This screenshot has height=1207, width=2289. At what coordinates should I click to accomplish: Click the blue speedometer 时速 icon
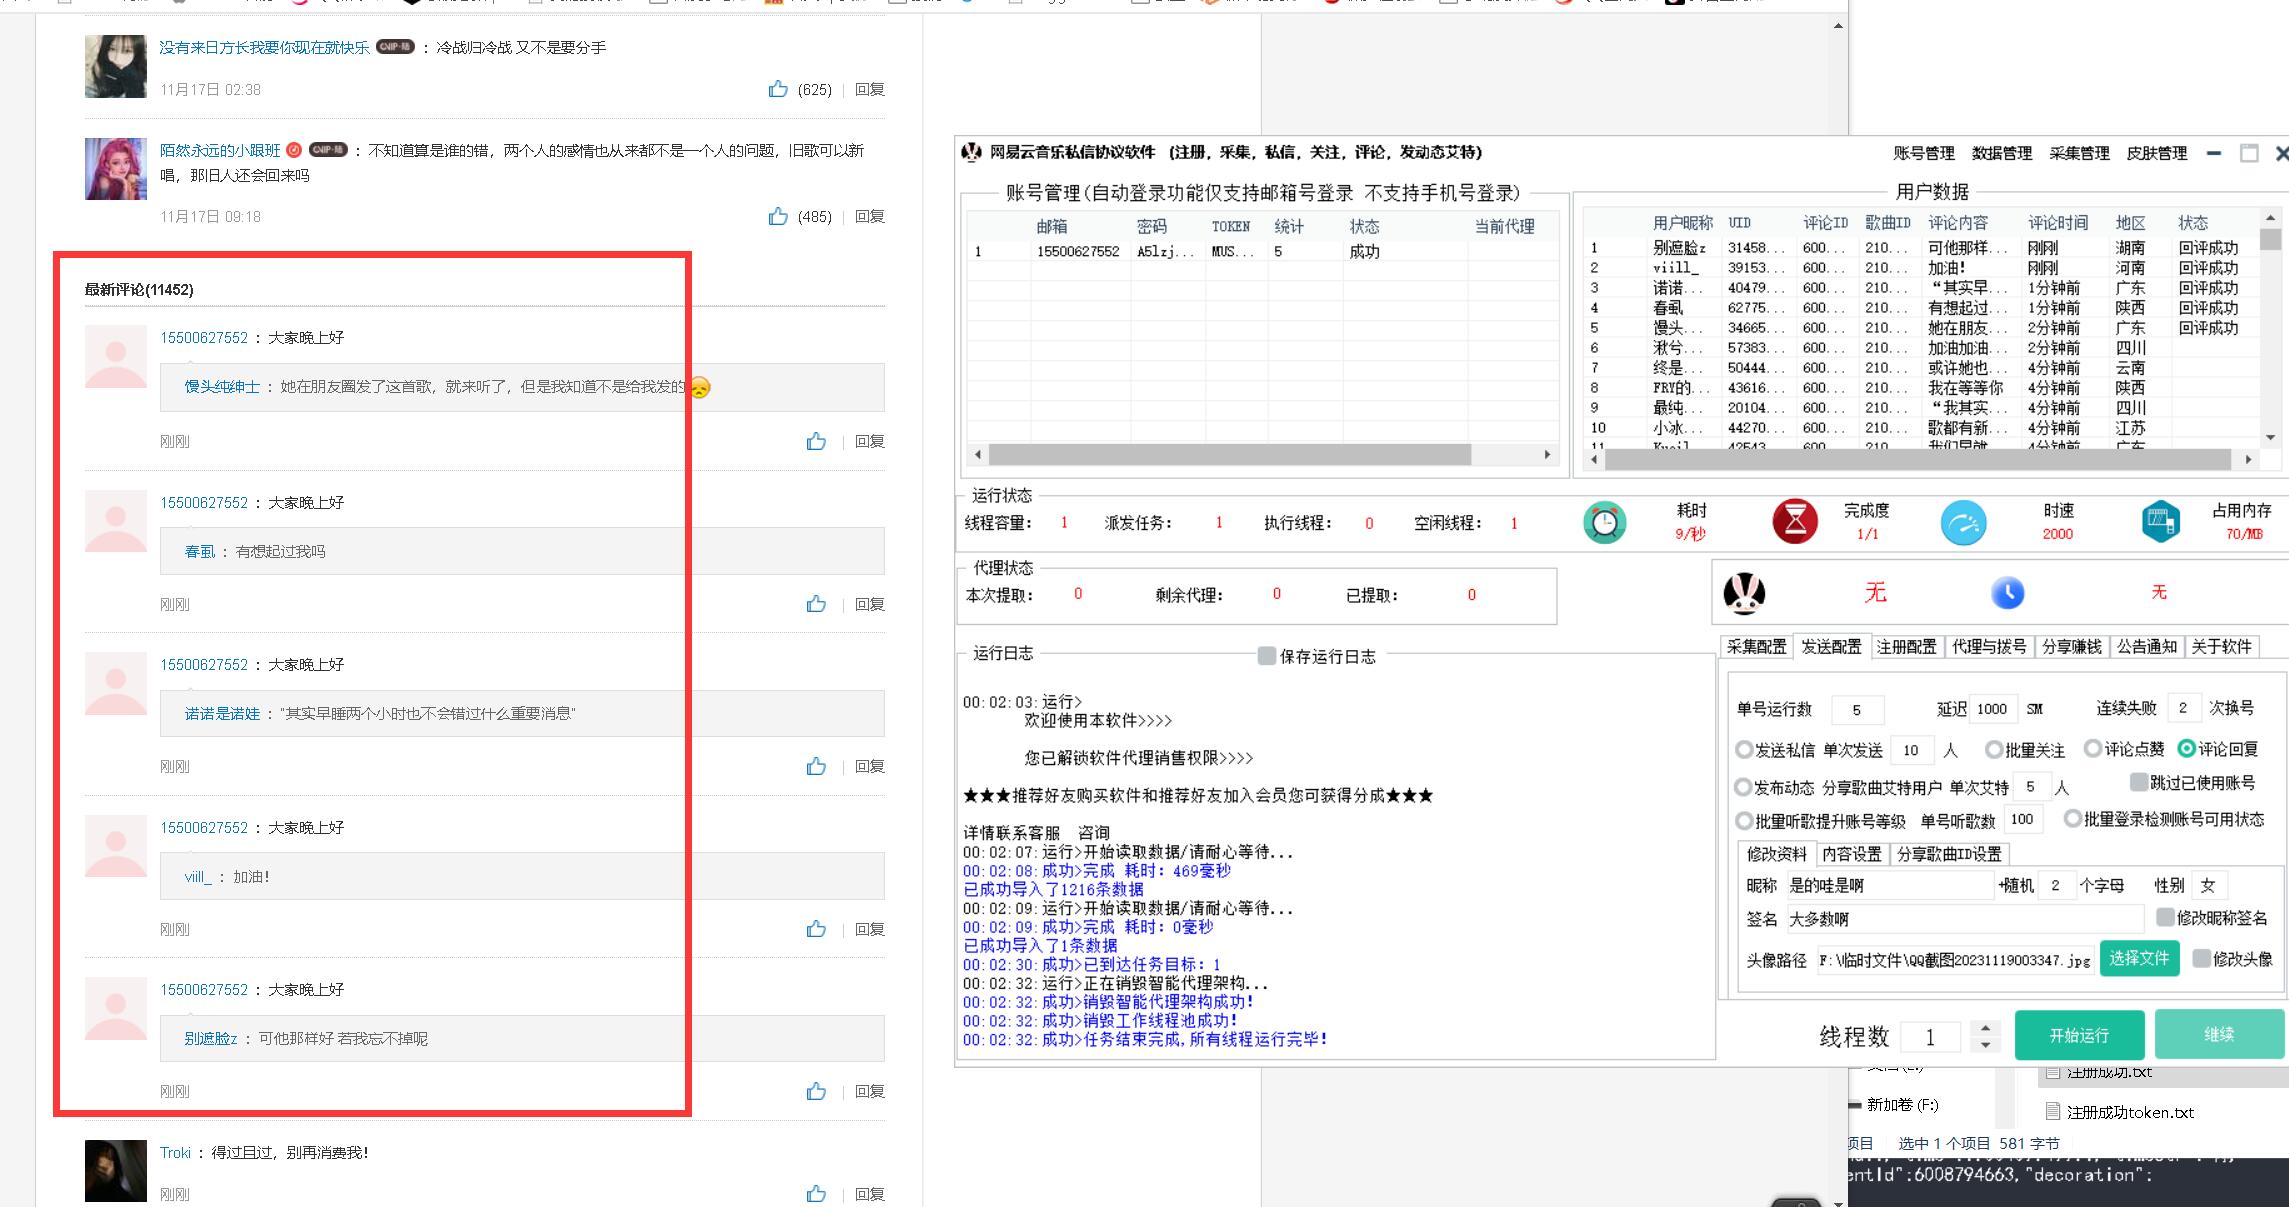pos(1963,523)
